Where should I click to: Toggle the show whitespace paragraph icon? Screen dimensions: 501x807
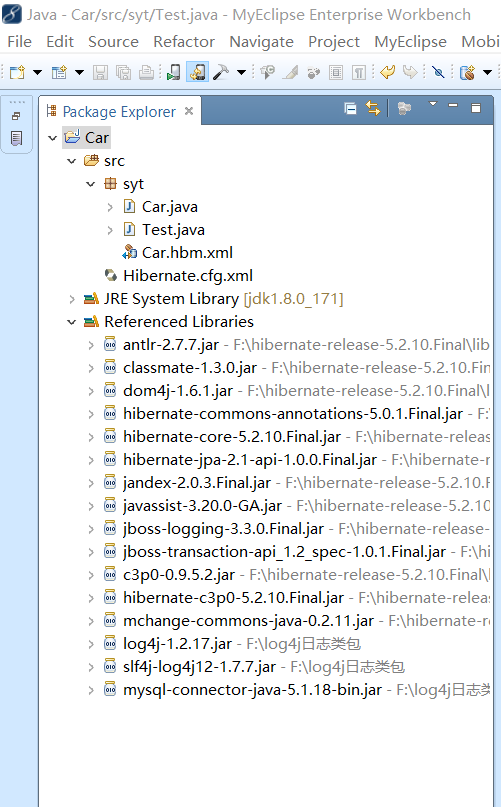click(x=358, y=72)
